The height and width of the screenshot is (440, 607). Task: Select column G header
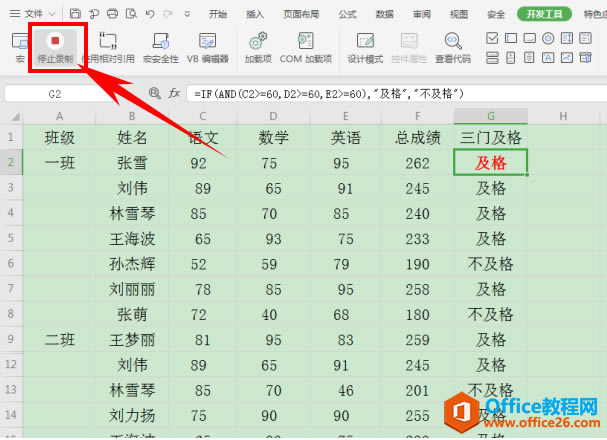coord(490,116)
